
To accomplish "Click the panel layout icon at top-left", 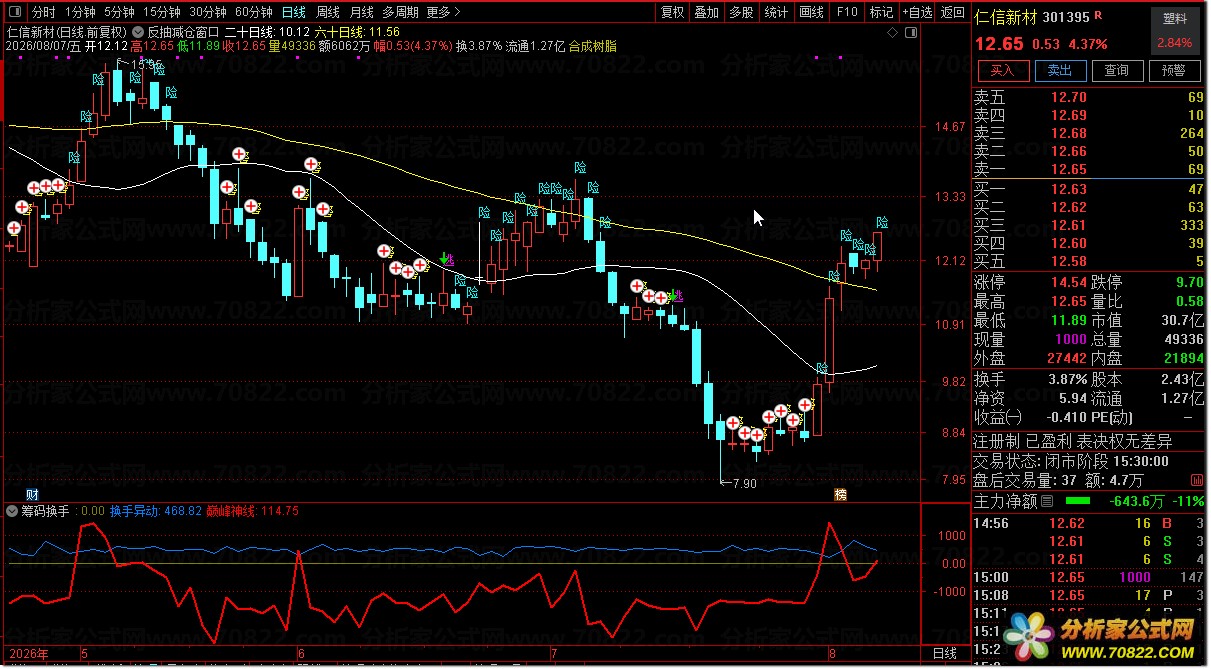I will (x=14, y=12).
